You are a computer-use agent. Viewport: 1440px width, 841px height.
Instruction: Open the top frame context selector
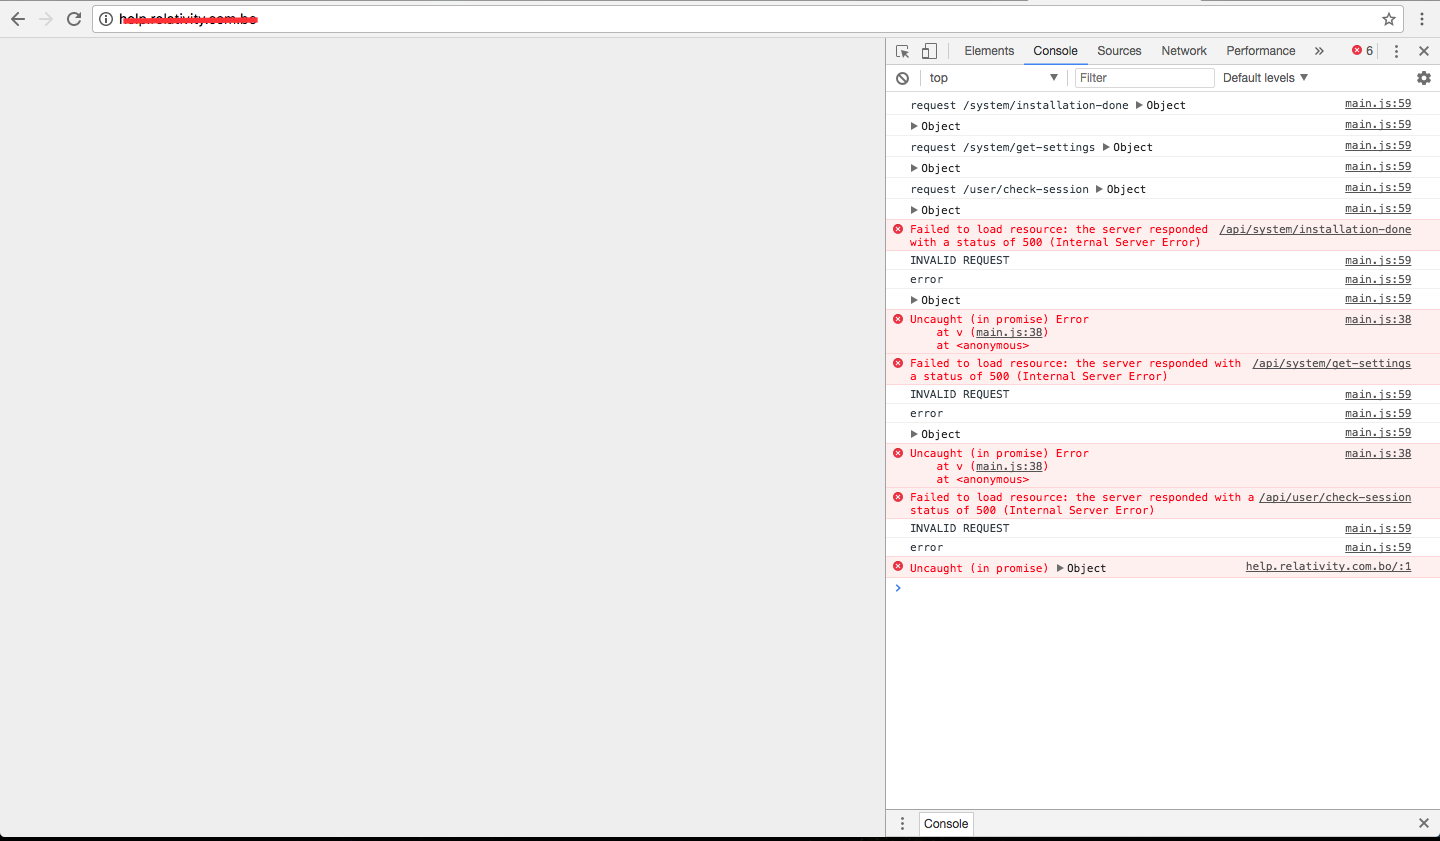tap(992, 77)
